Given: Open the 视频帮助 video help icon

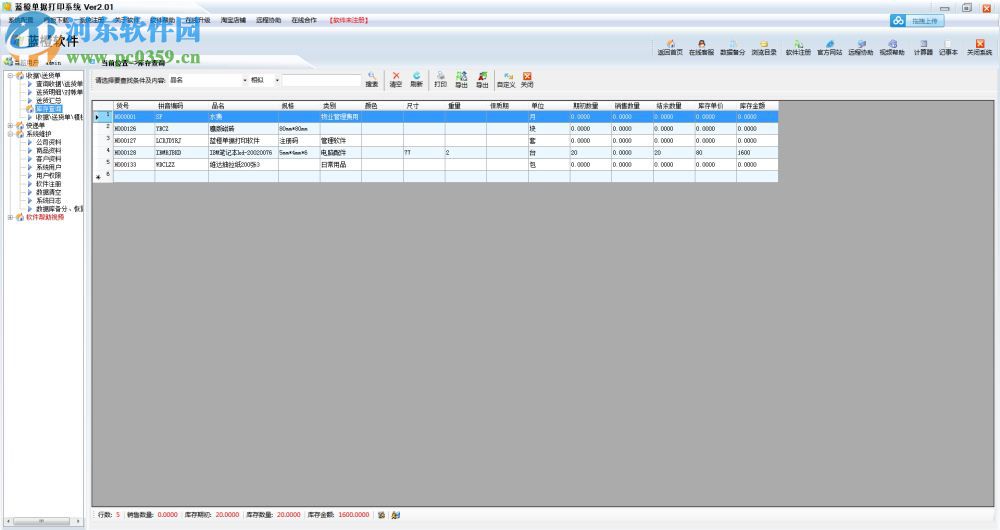Looking at the screenshot, I should (892, 48).
